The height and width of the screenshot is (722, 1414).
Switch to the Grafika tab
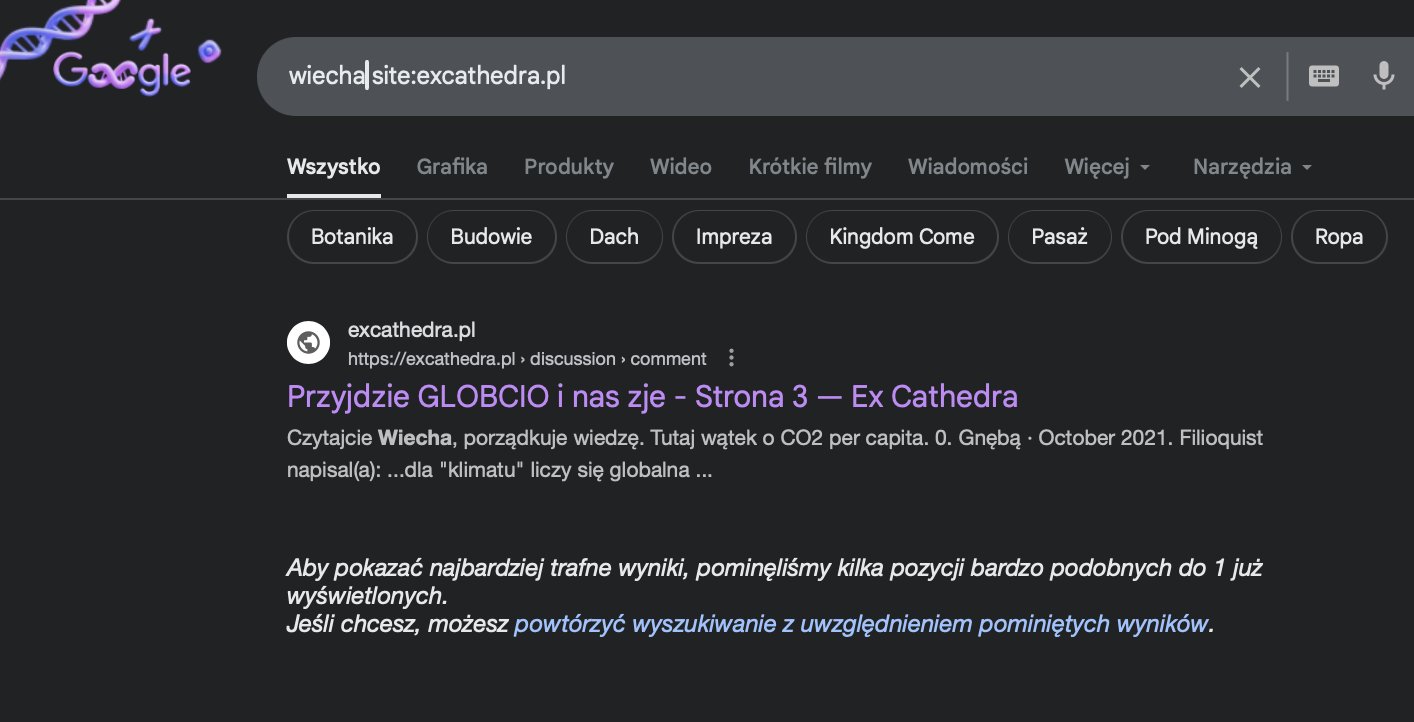coord(452,167)
